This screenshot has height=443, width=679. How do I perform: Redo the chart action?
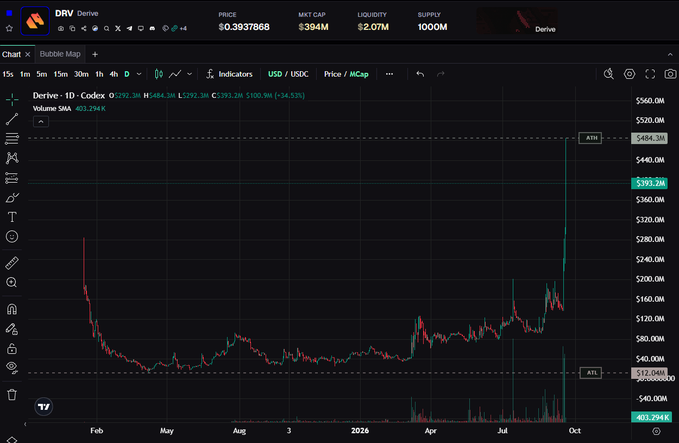440,74
